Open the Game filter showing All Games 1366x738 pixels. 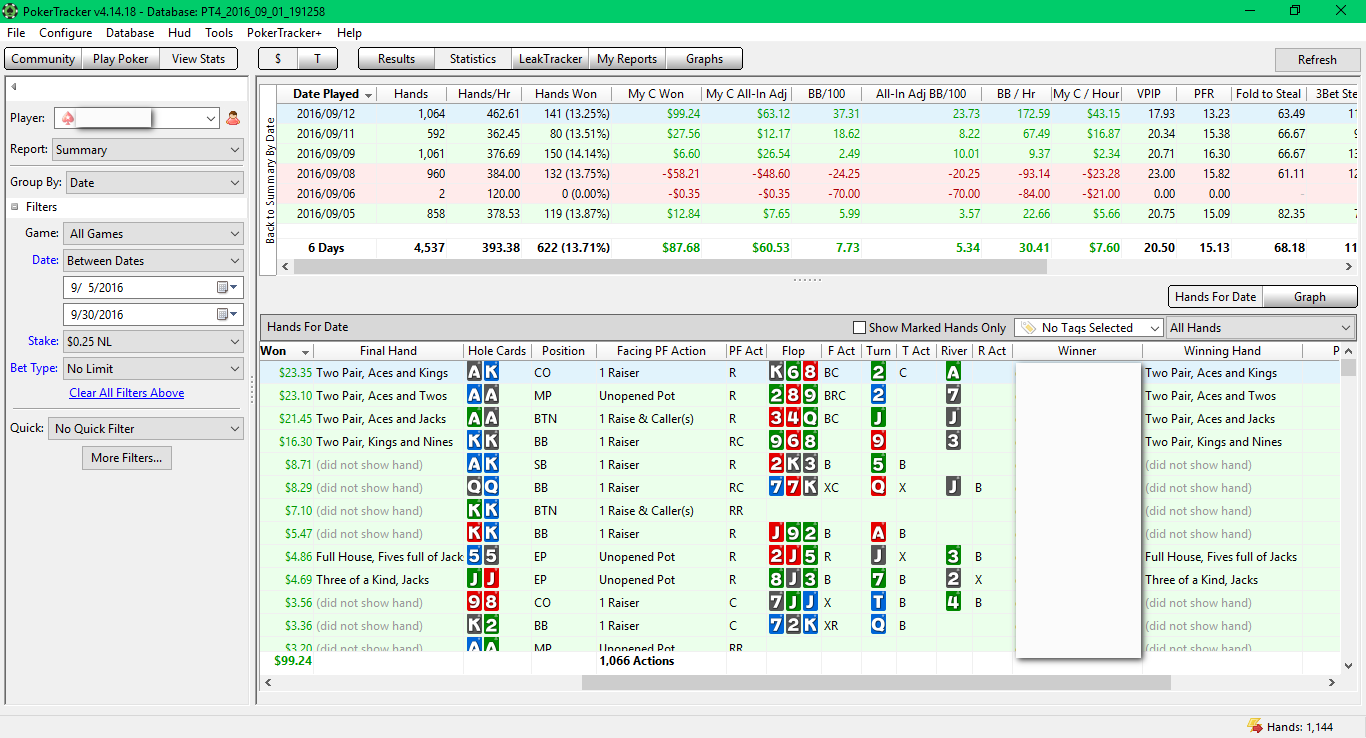click(x=153, y=234)
